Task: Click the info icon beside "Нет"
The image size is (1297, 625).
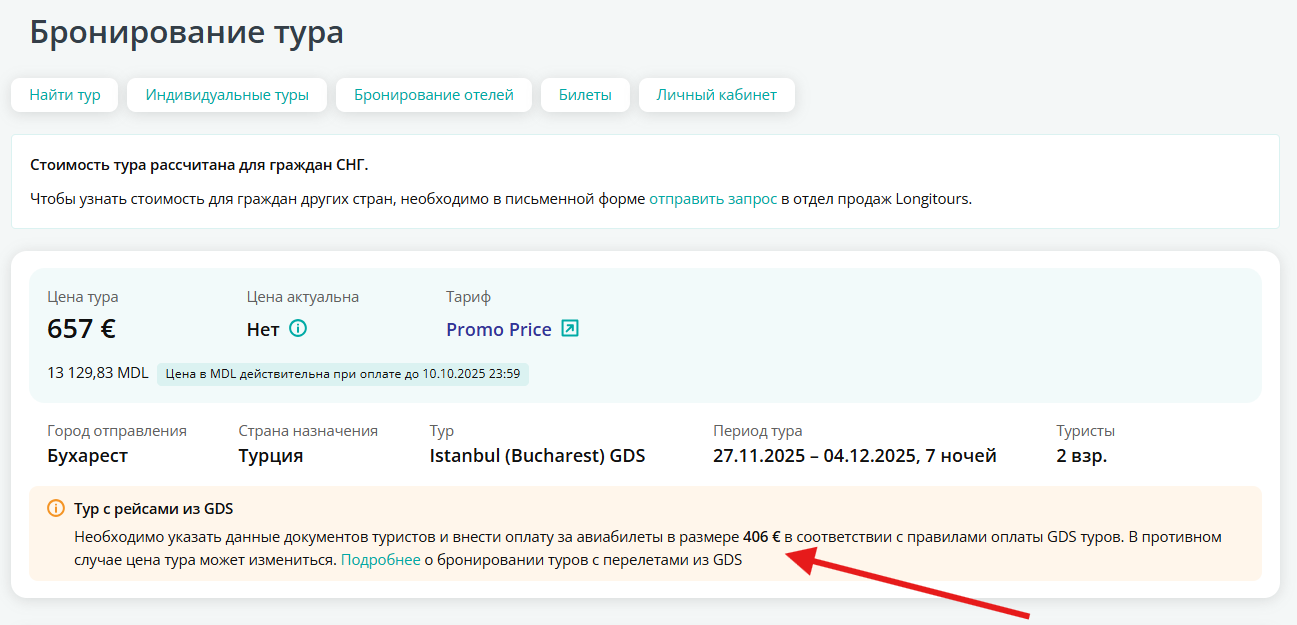Action: pos(298,328)
